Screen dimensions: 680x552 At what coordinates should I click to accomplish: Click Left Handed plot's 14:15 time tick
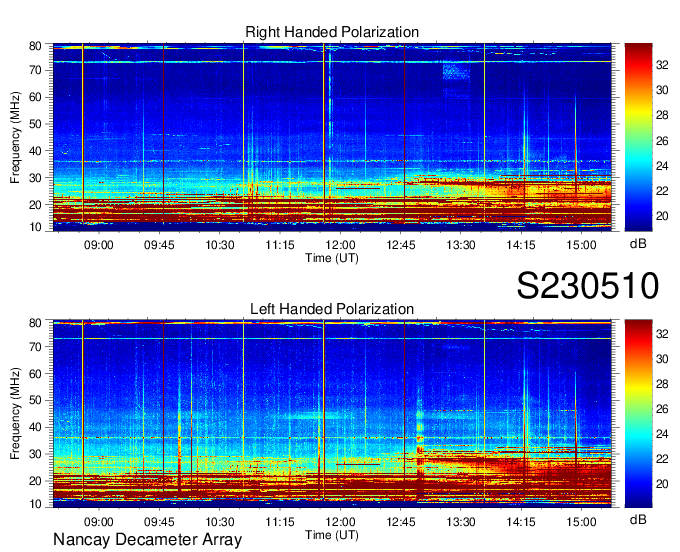521,522
